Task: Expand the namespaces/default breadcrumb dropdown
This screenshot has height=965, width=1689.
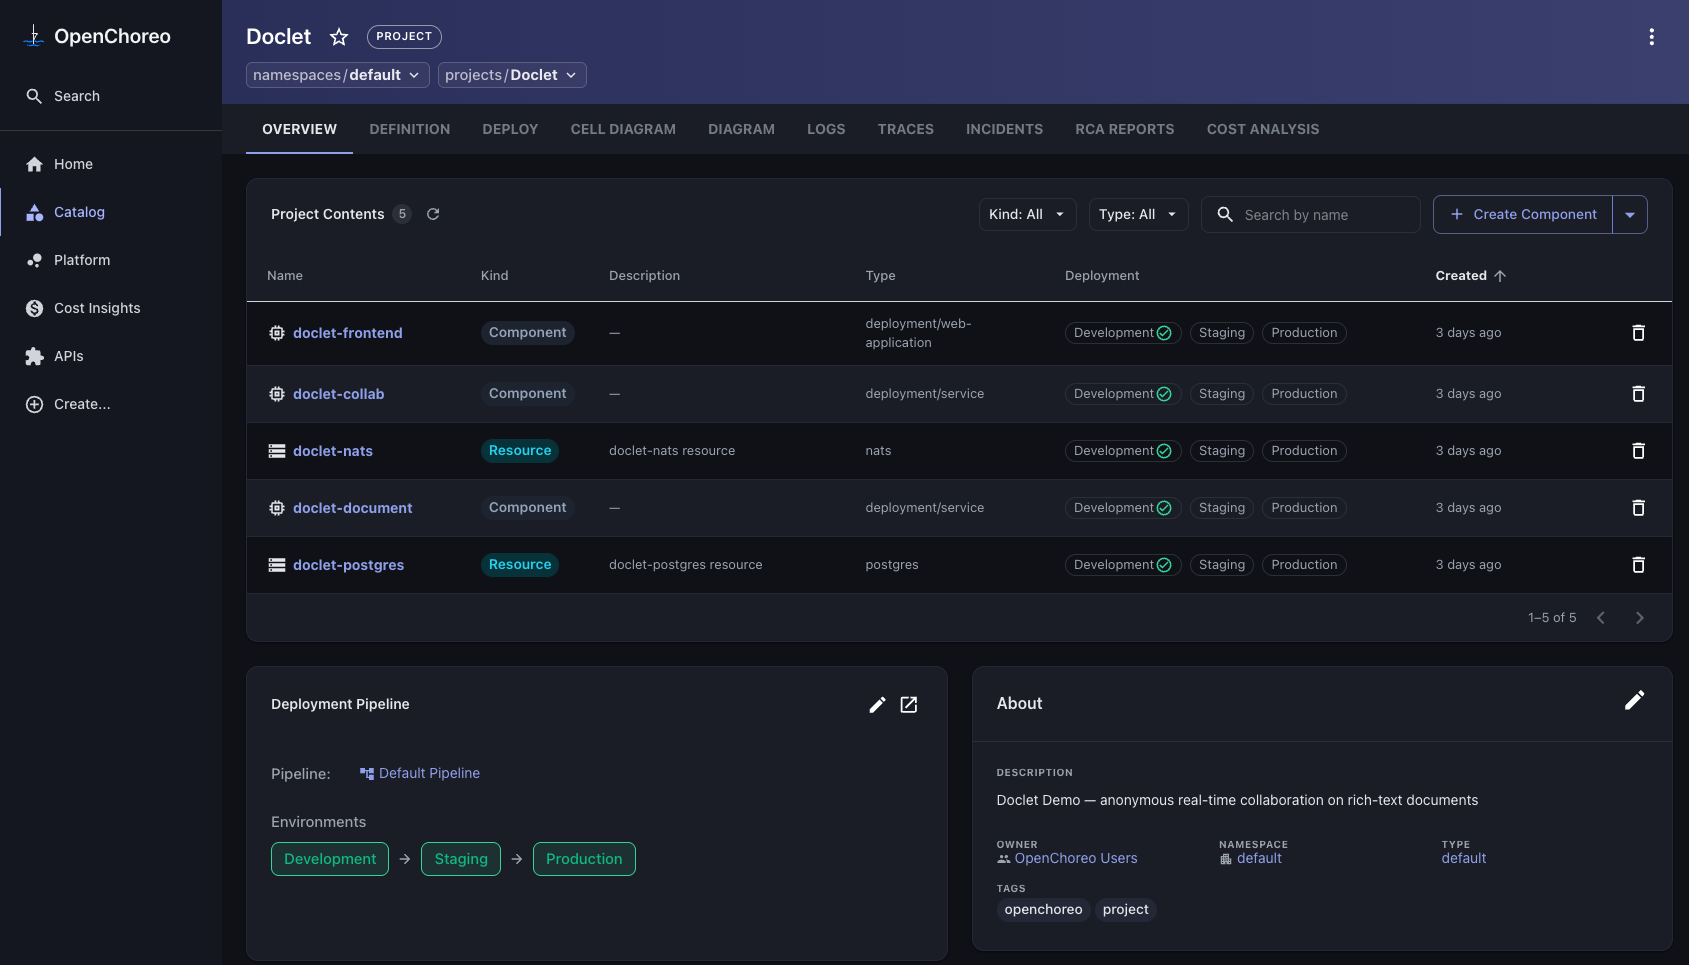Action: click(338, 75)
